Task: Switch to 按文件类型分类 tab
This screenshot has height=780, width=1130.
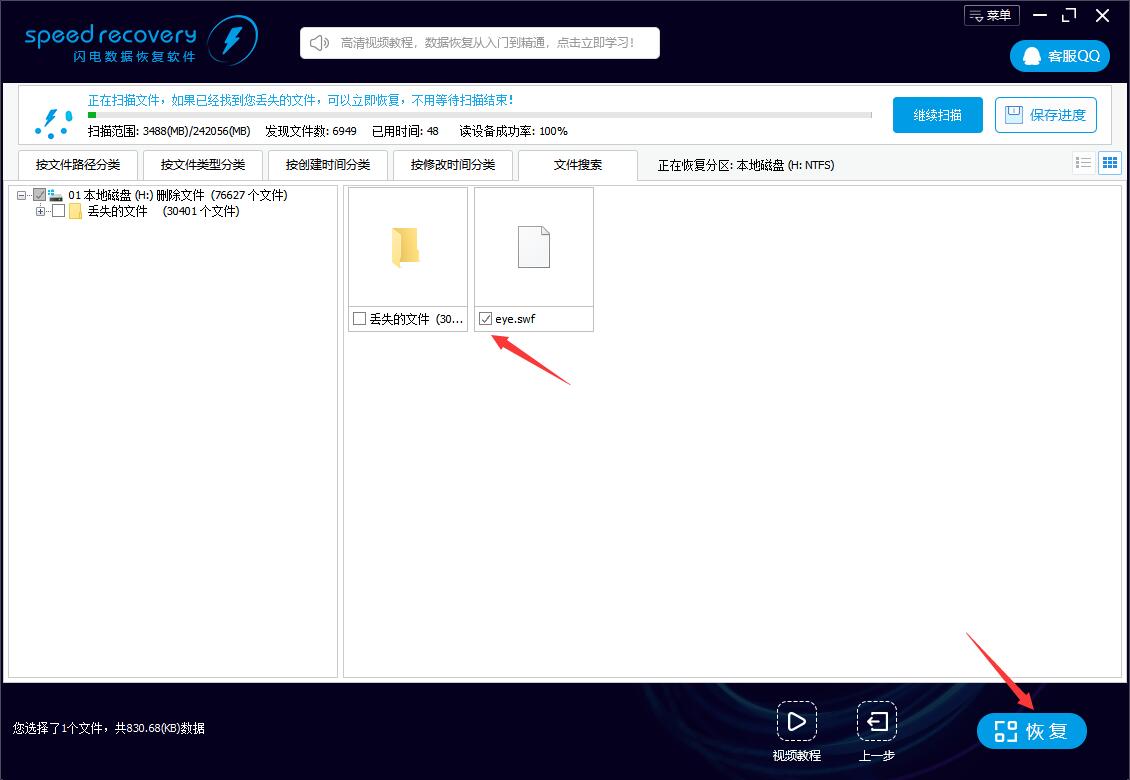Action: click(203, 164)
